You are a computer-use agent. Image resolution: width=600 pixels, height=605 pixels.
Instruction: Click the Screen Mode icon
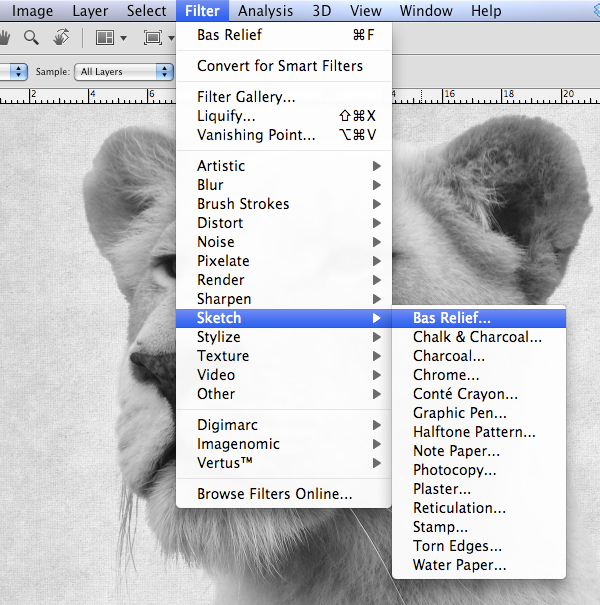point(153,38)
